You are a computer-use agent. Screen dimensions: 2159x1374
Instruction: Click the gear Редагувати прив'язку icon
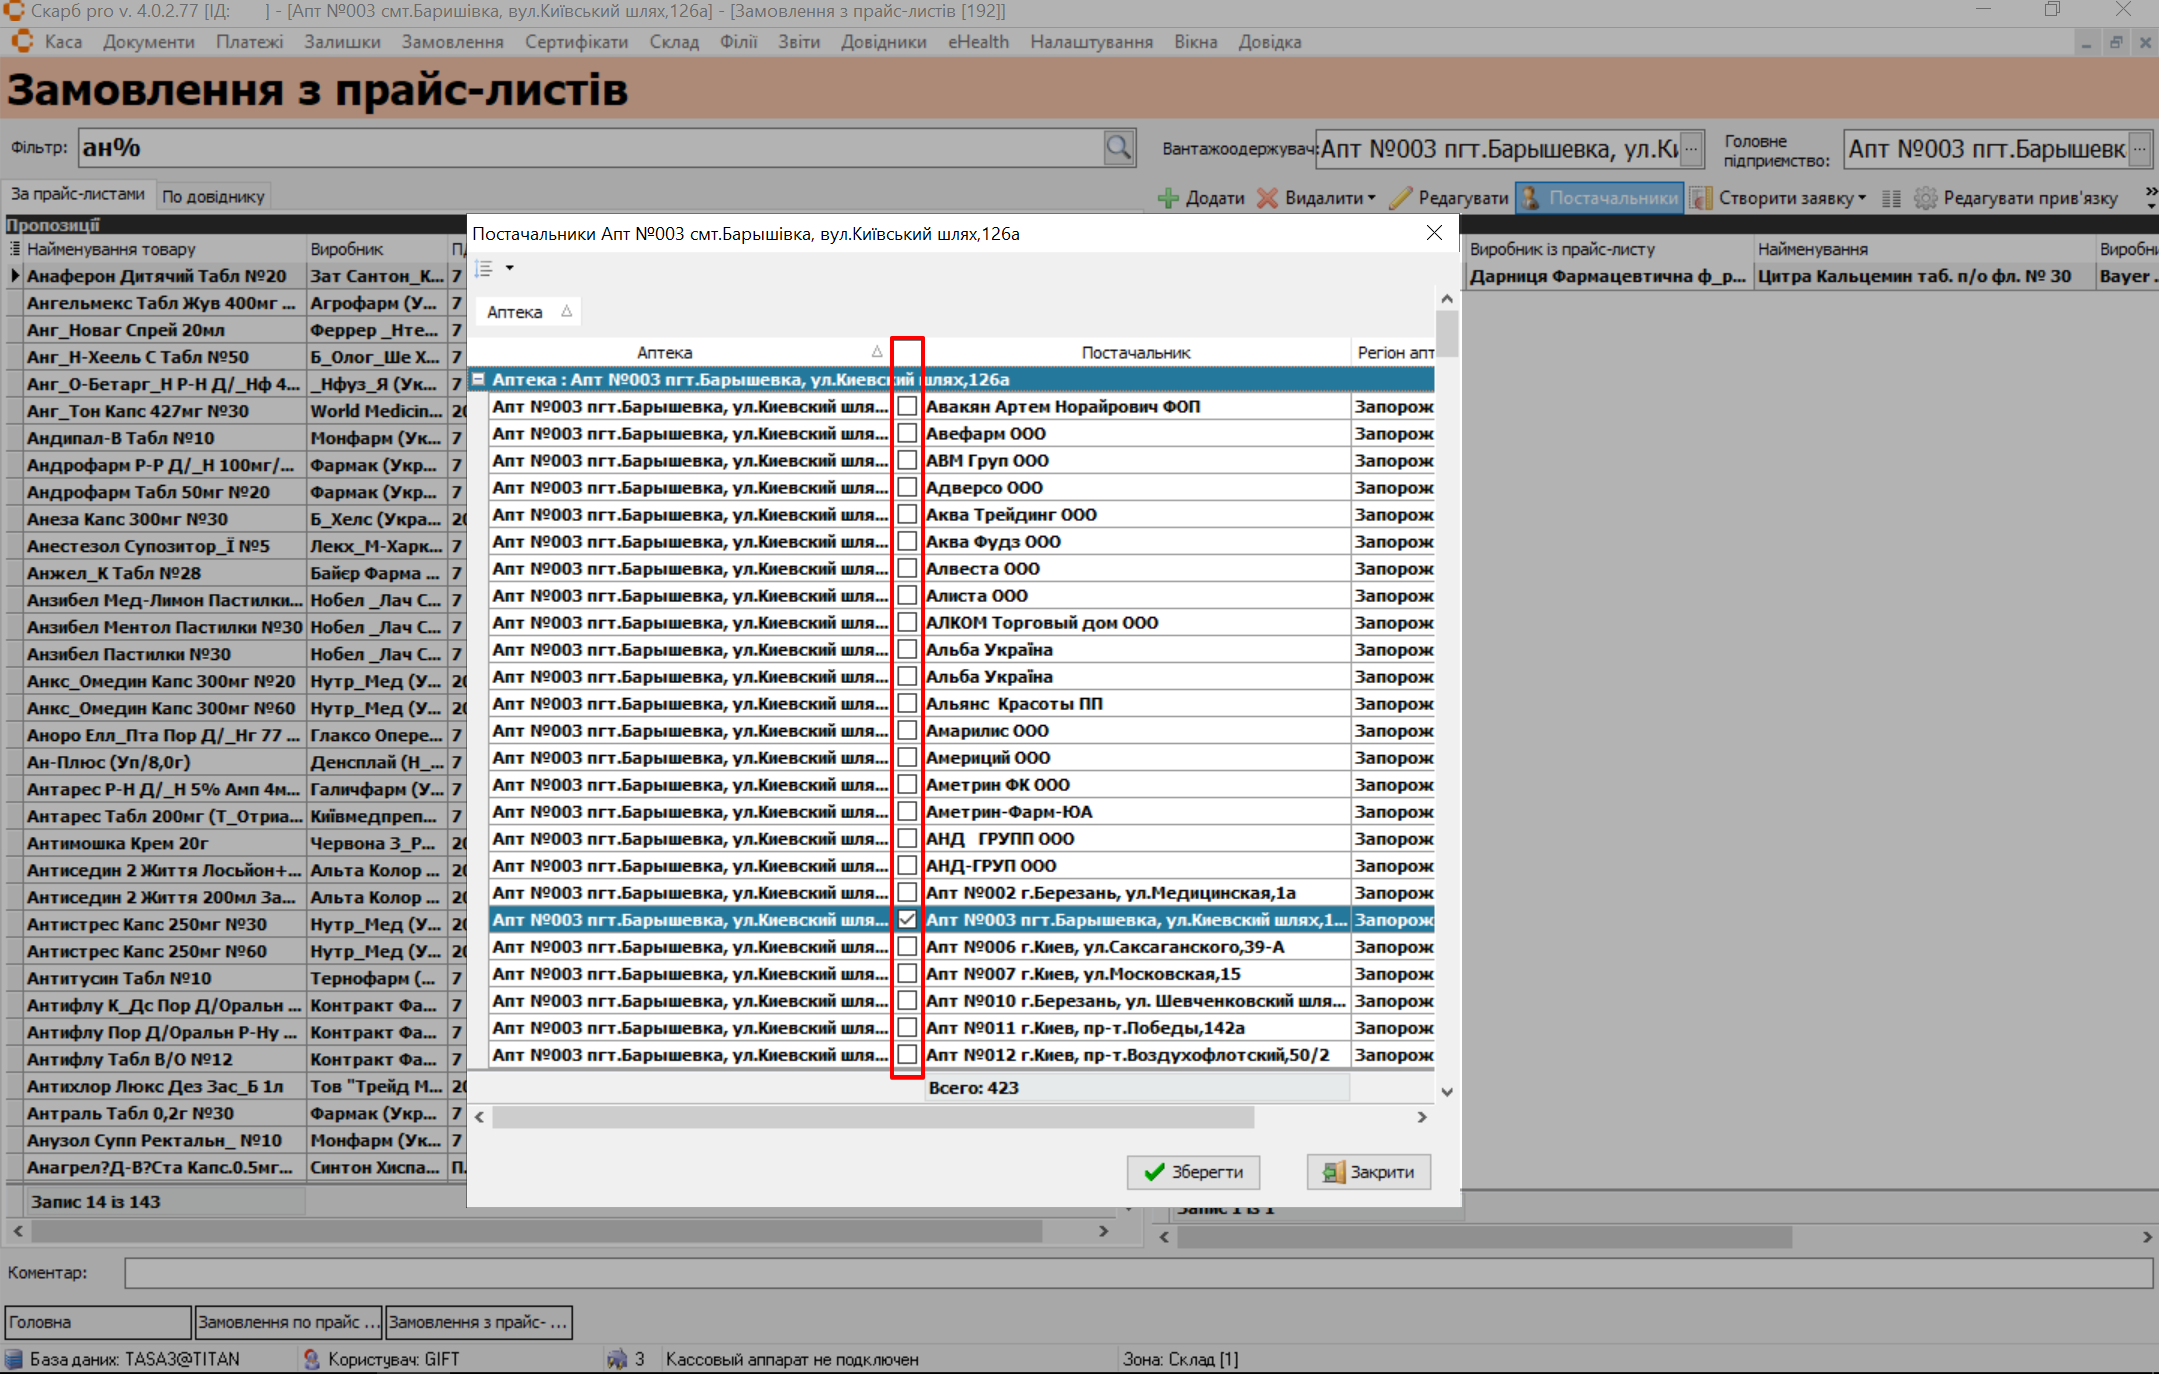1925,198
